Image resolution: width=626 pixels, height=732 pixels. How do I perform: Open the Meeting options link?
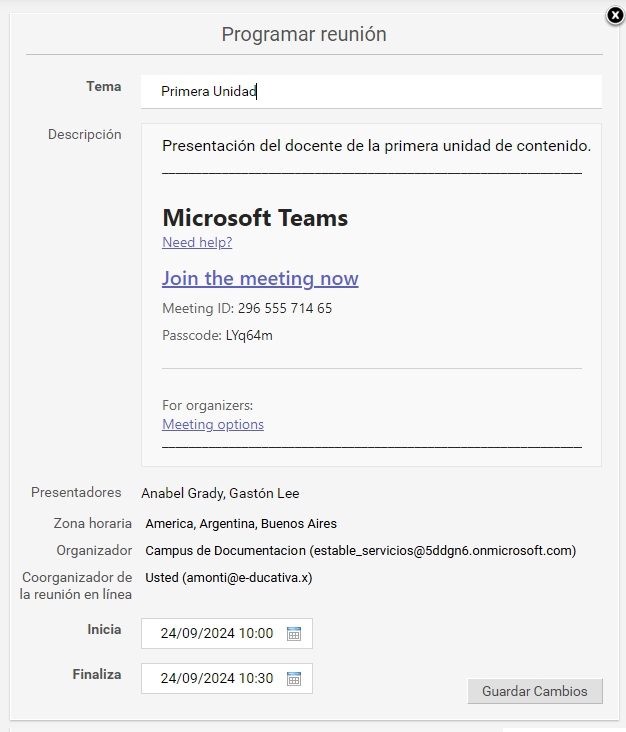[x=213, y=424]
